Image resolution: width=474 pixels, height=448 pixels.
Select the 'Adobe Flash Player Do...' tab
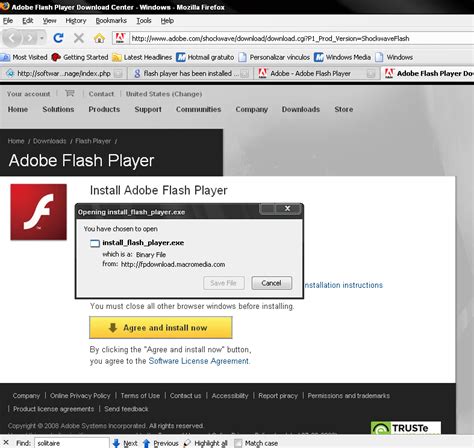click(x=428, y=73)
